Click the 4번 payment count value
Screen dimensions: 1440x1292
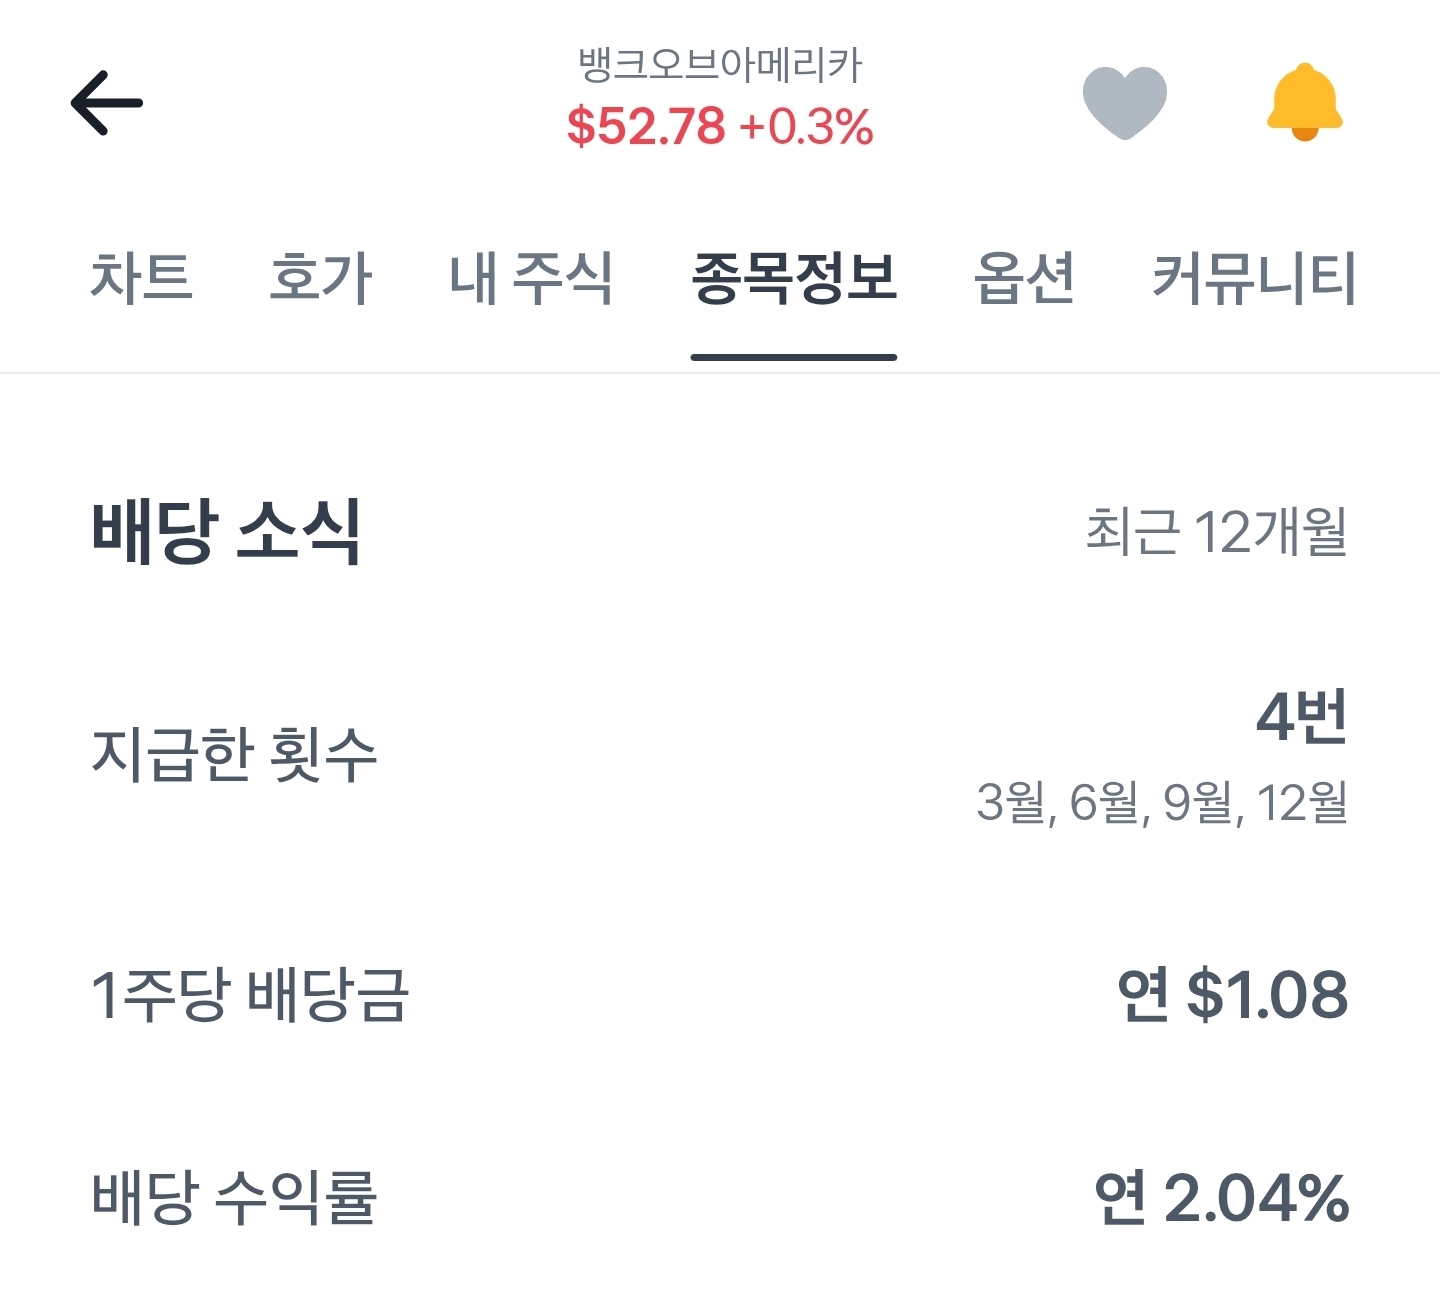point(1301,717)
